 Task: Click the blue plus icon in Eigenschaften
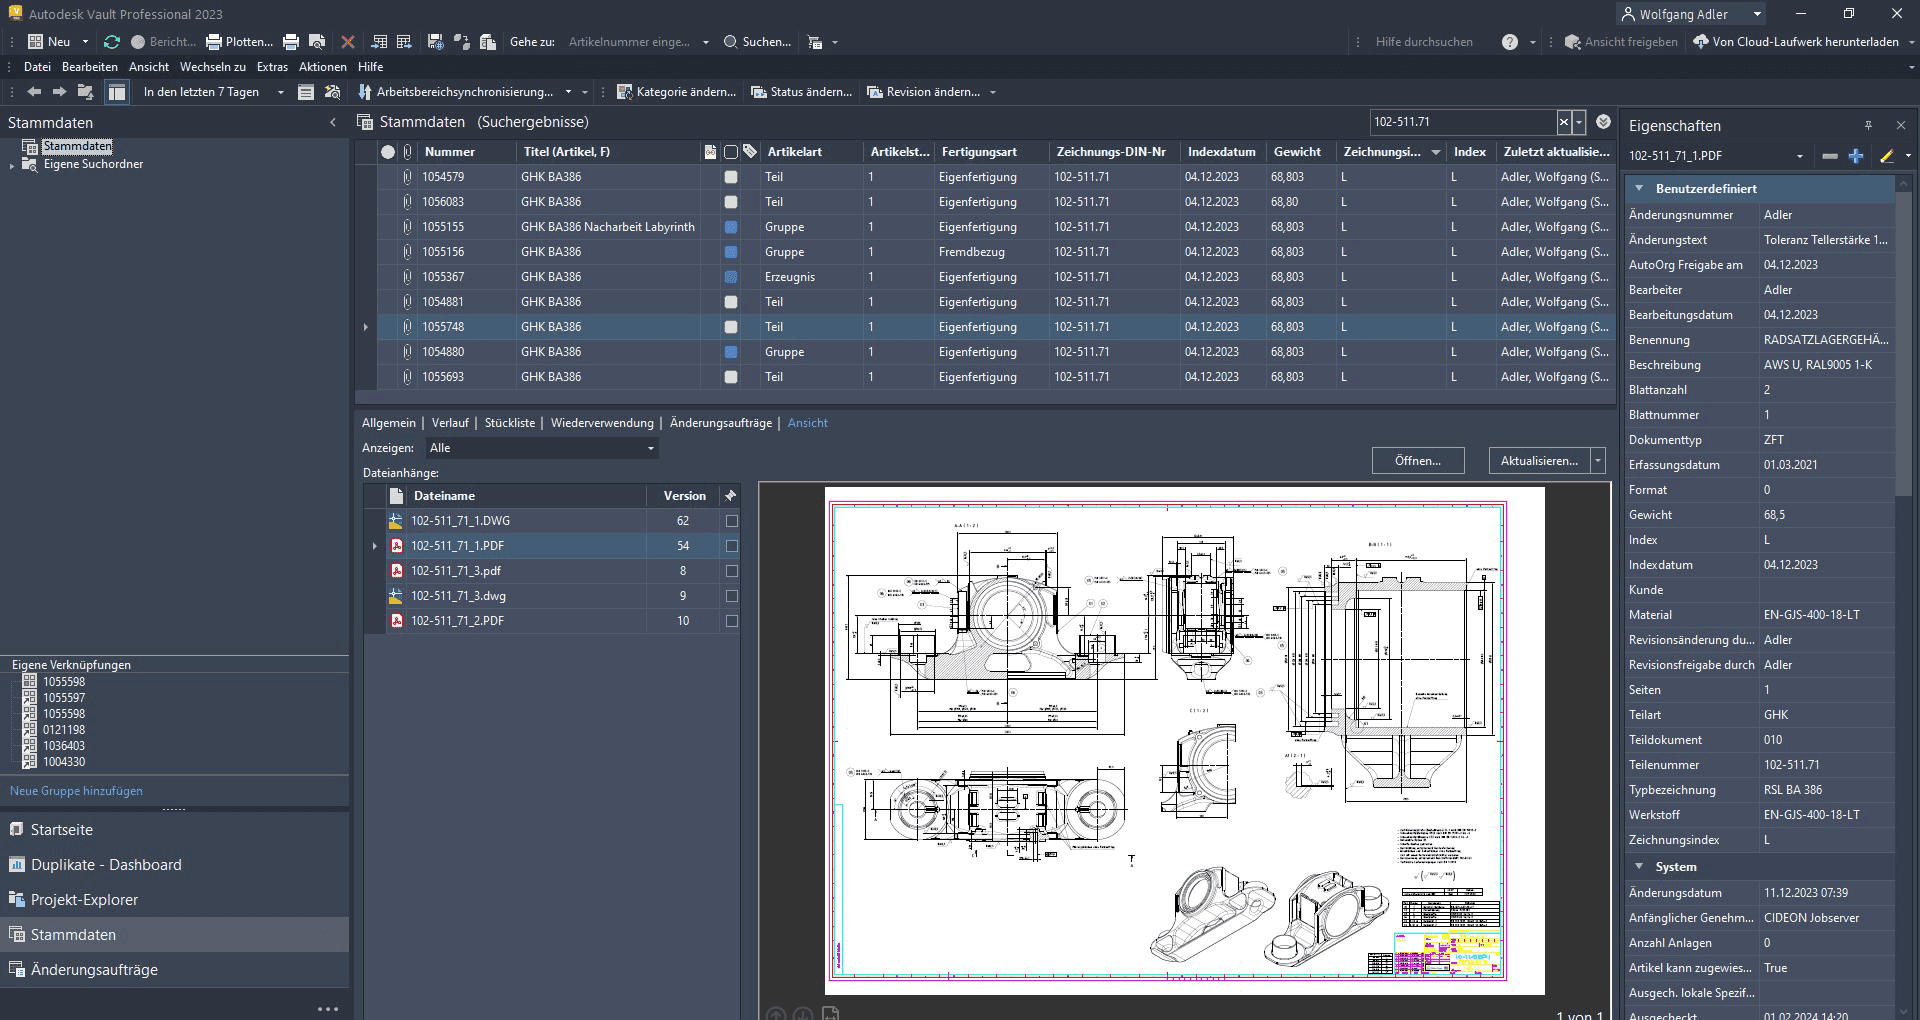pyautogui.click(x=1856, y=156)
